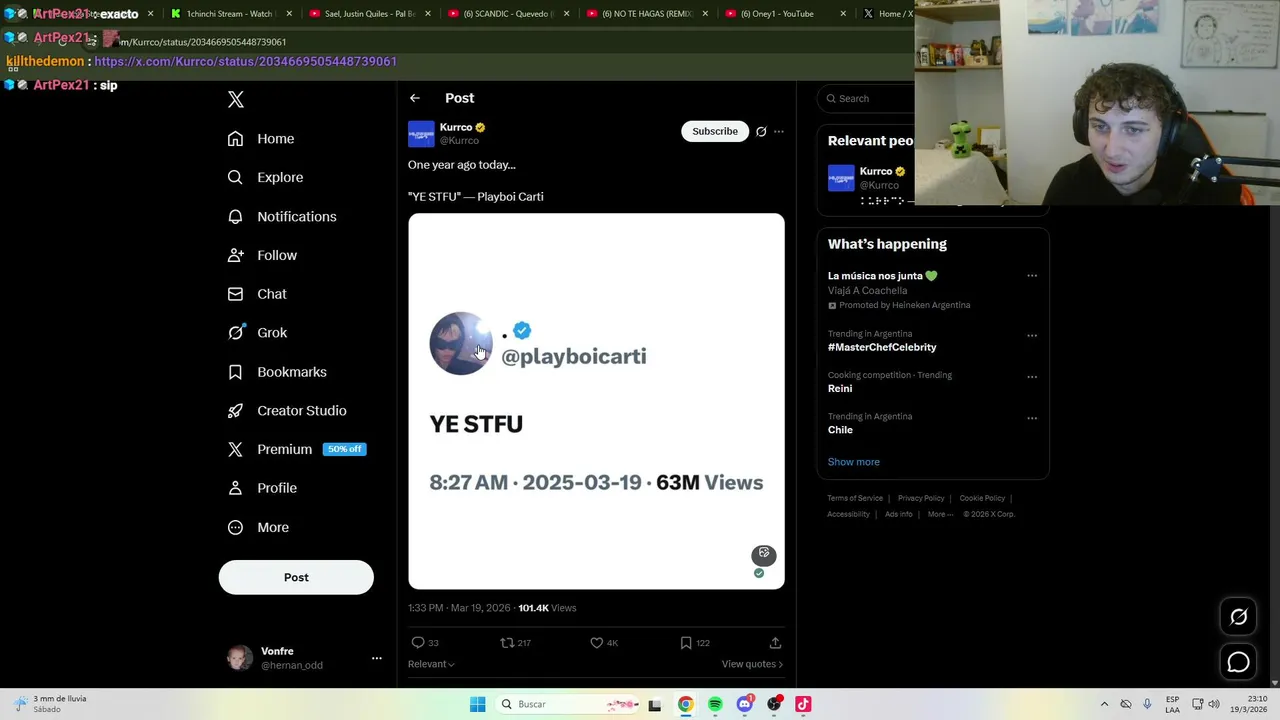Open the YE STFU tweet image
1280x720 pixels.
pos(596,401)
